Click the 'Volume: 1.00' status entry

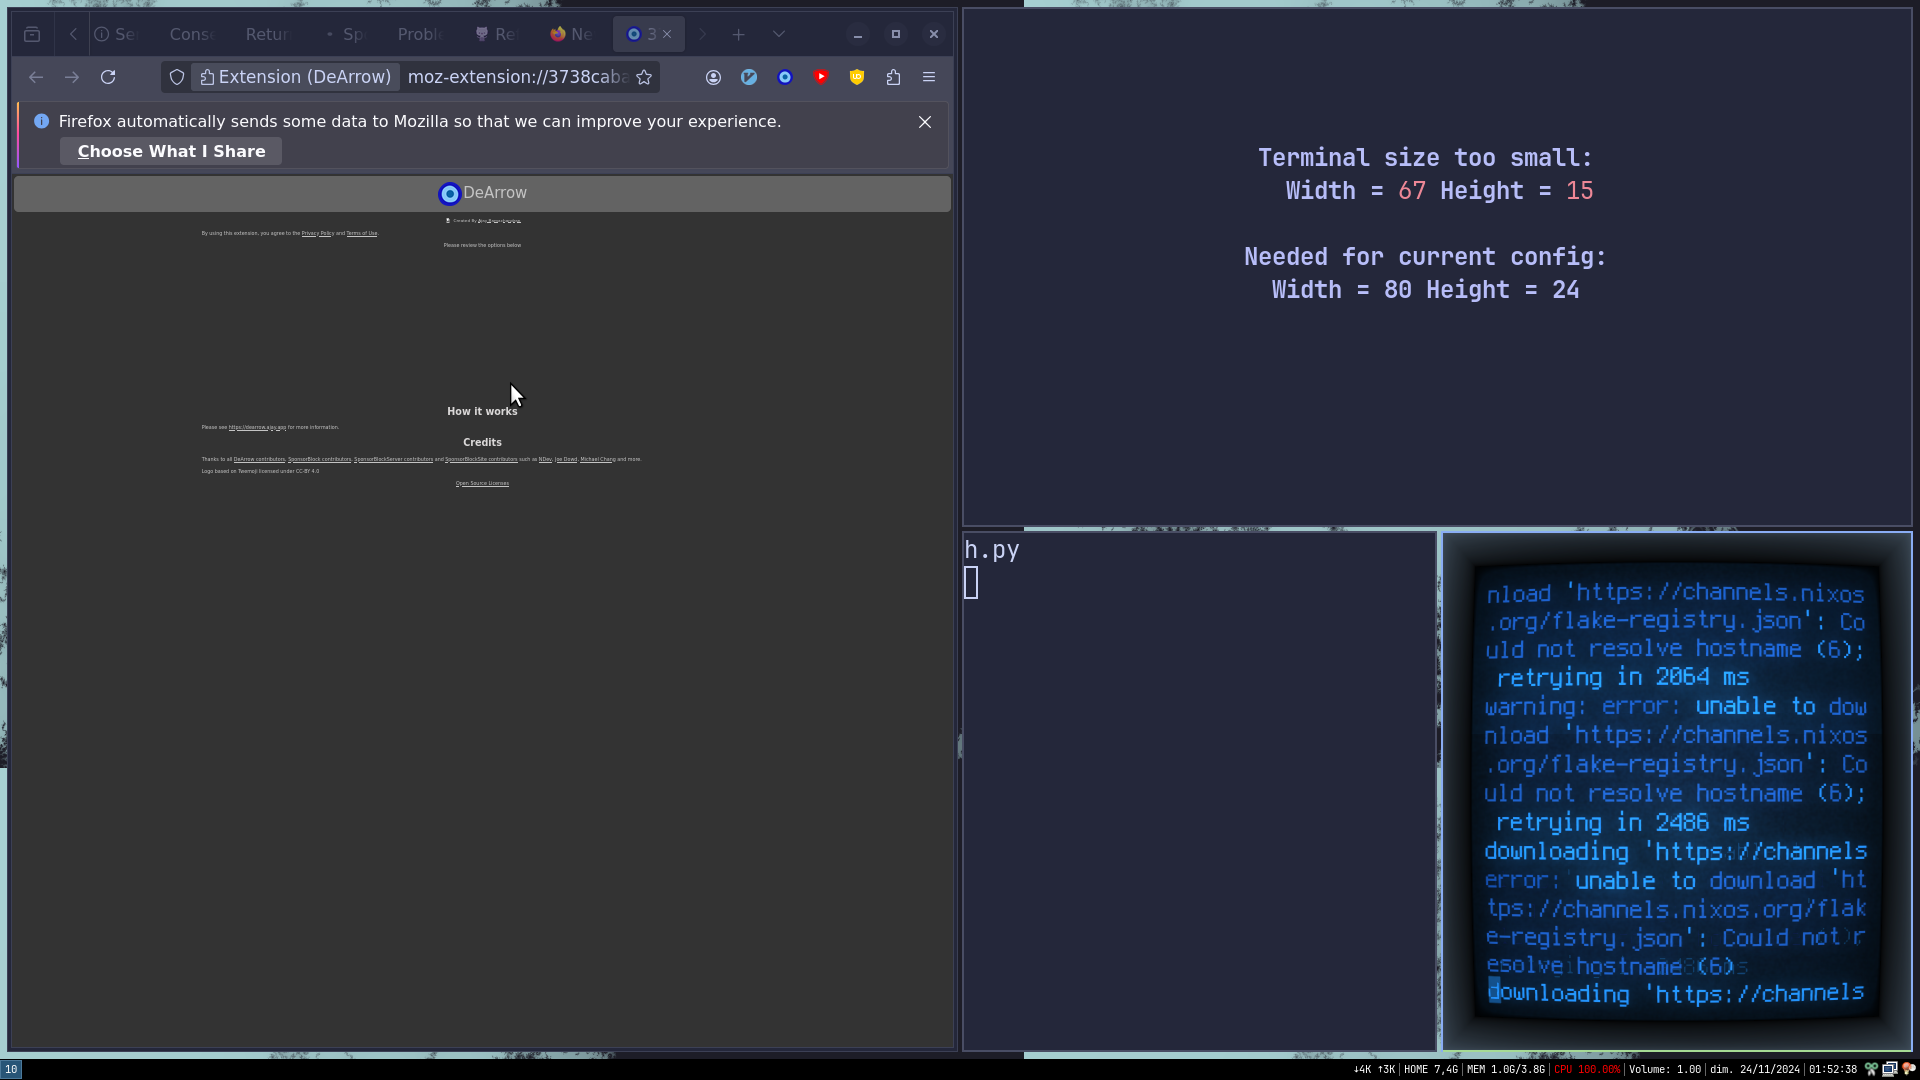tap(1665, 1069)
